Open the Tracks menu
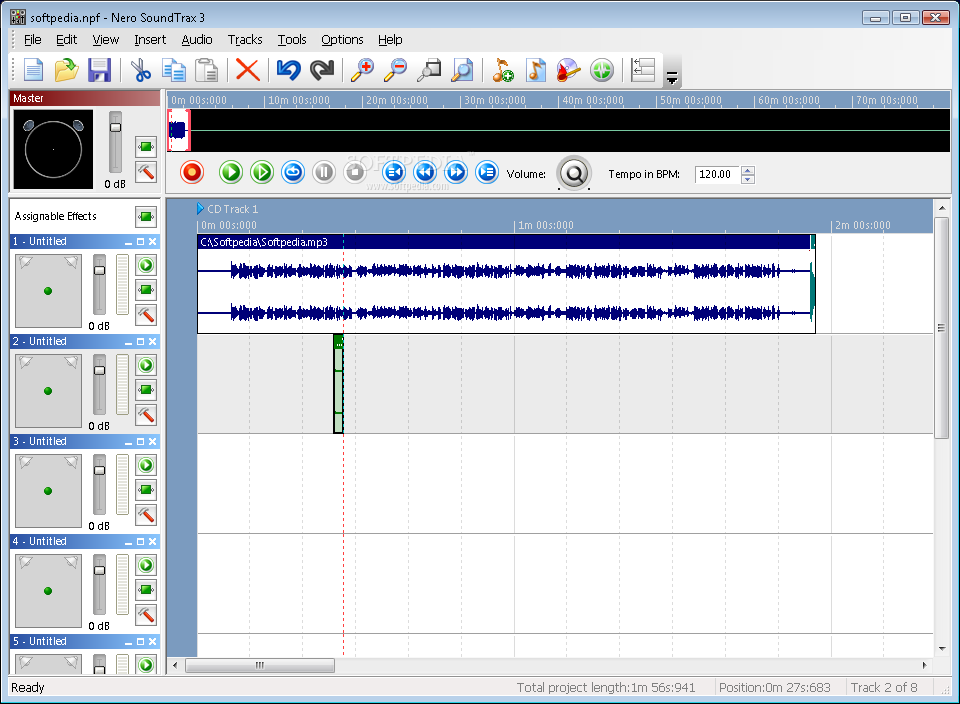Image resolution: width=960 pixels, height=704 pixels. click(x=245, y=40)
